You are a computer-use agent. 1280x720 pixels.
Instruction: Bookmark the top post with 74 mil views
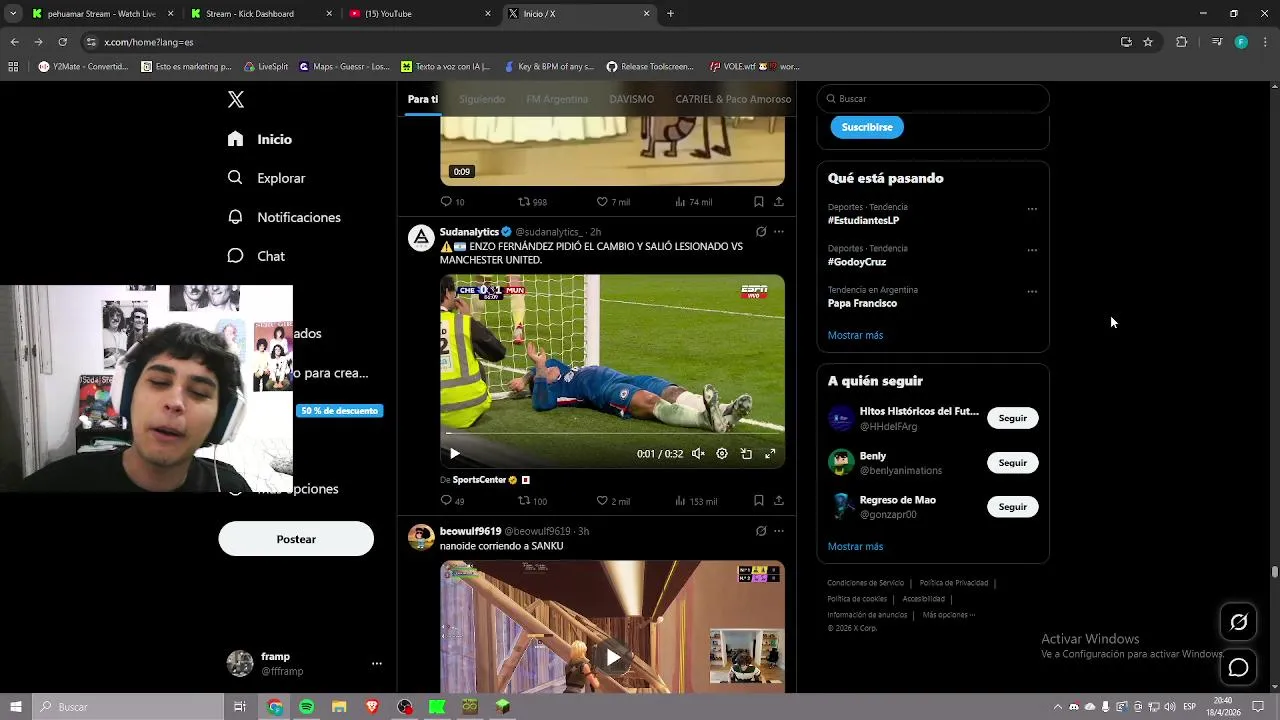coord(759,202)
